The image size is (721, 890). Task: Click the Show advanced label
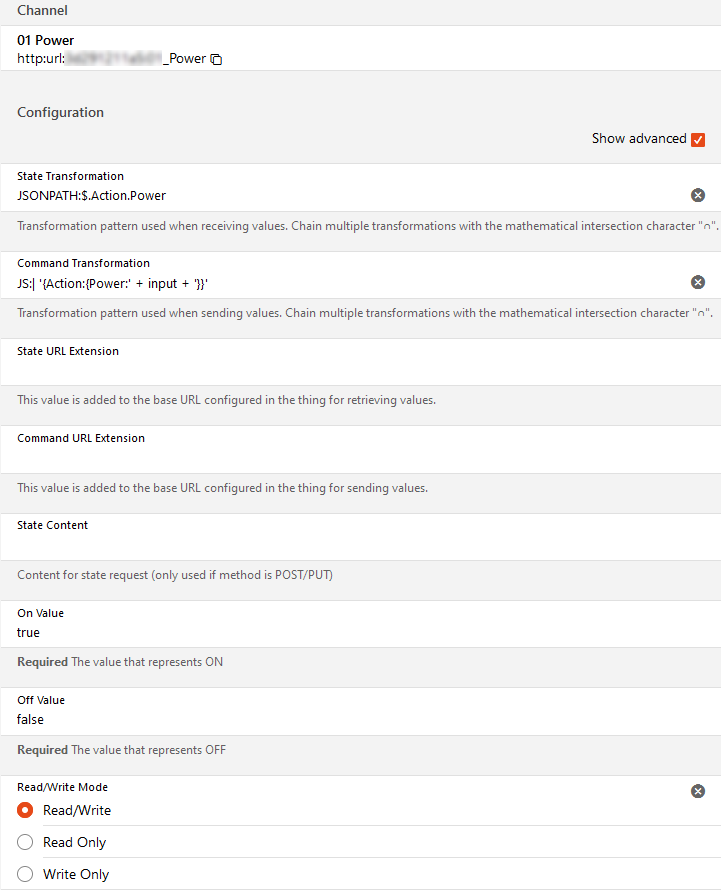pos(638,139)
